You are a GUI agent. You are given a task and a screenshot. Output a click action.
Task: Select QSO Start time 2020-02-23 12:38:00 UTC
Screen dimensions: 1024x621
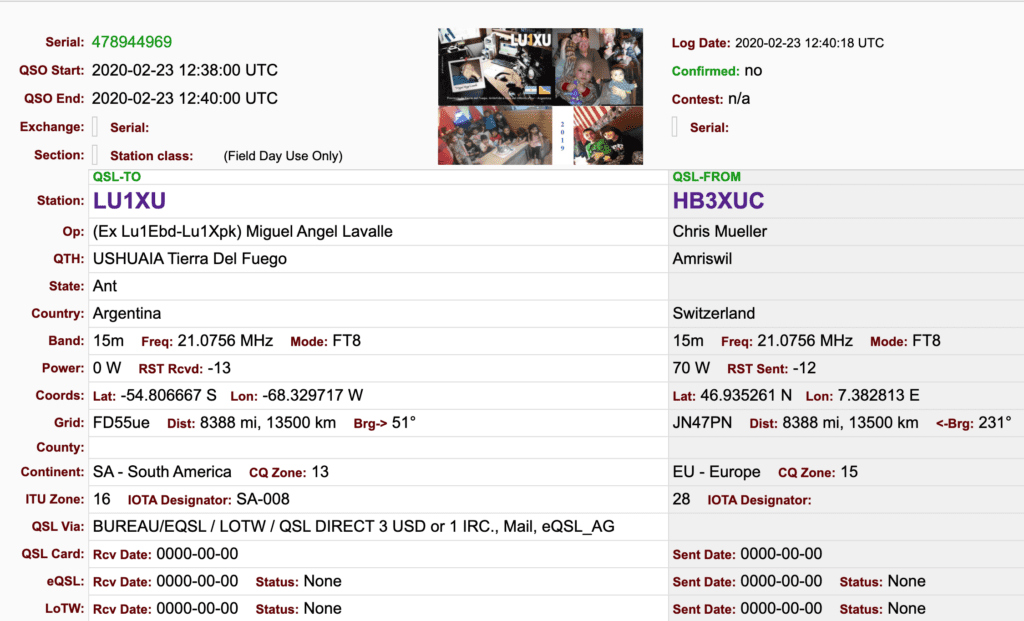(185, 70)
